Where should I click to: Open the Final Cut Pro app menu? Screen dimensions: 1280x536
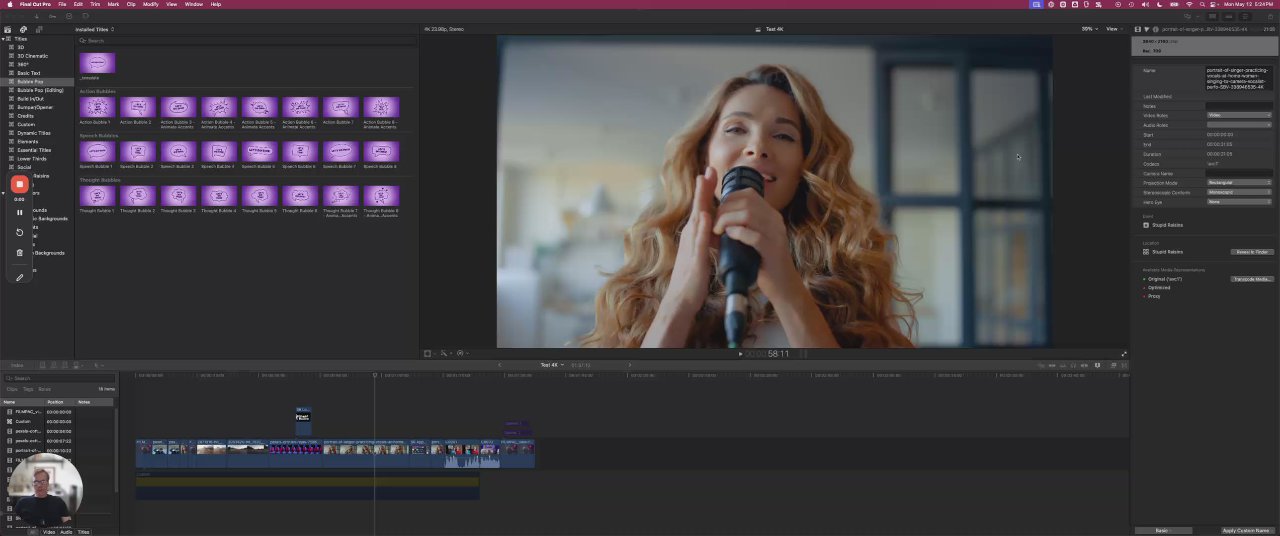[34, 4]
